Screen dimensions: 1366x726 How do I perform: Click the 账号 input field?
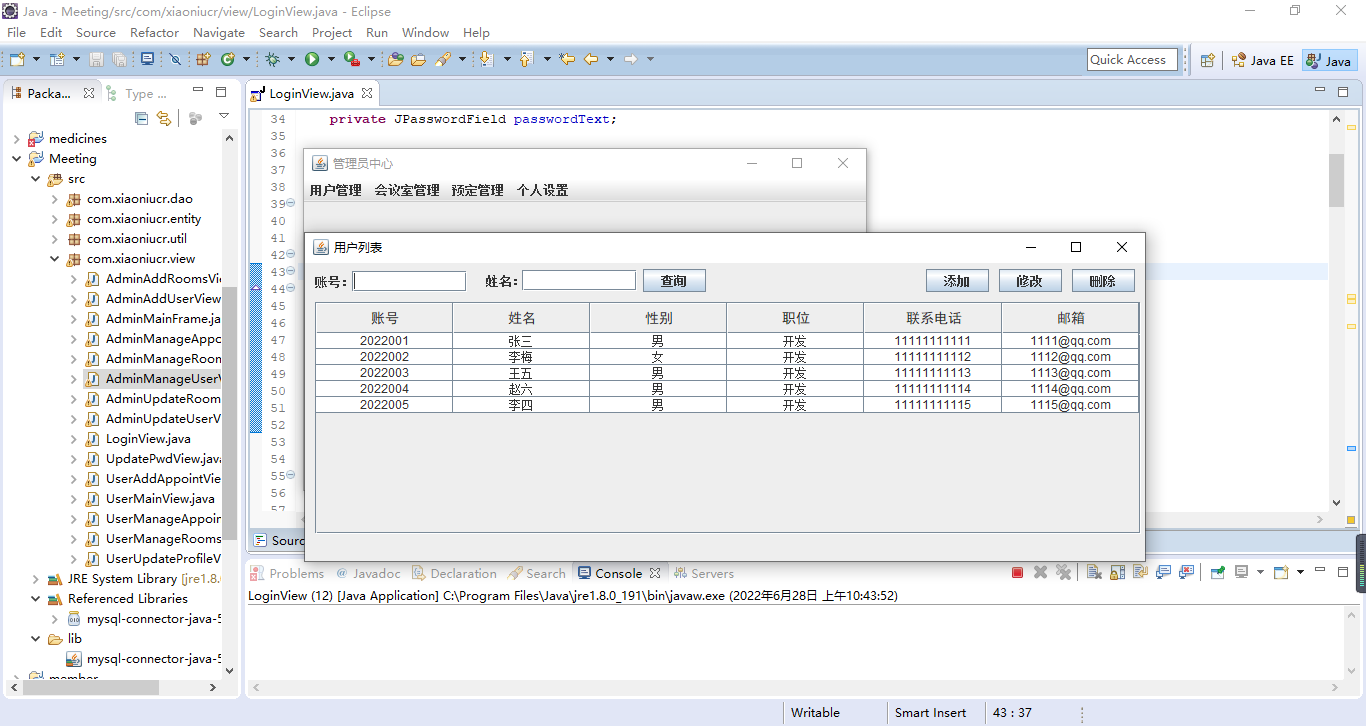pos(409,281)
